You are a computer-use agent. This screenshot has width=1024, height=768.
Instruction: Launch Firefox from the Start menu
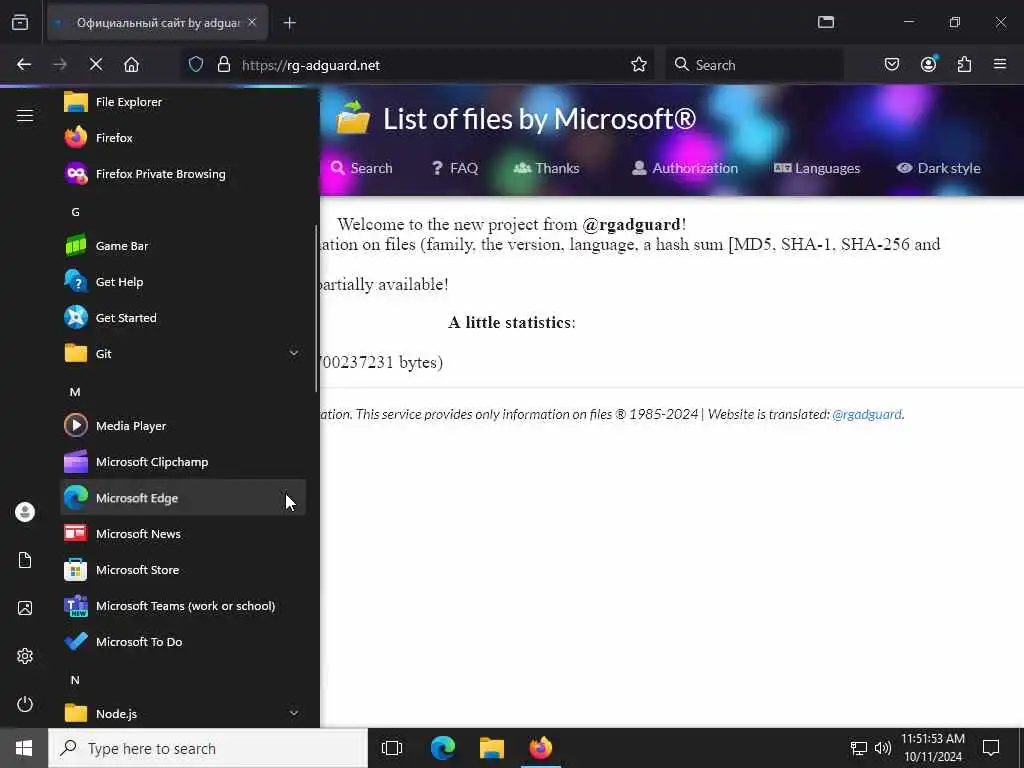183,138
